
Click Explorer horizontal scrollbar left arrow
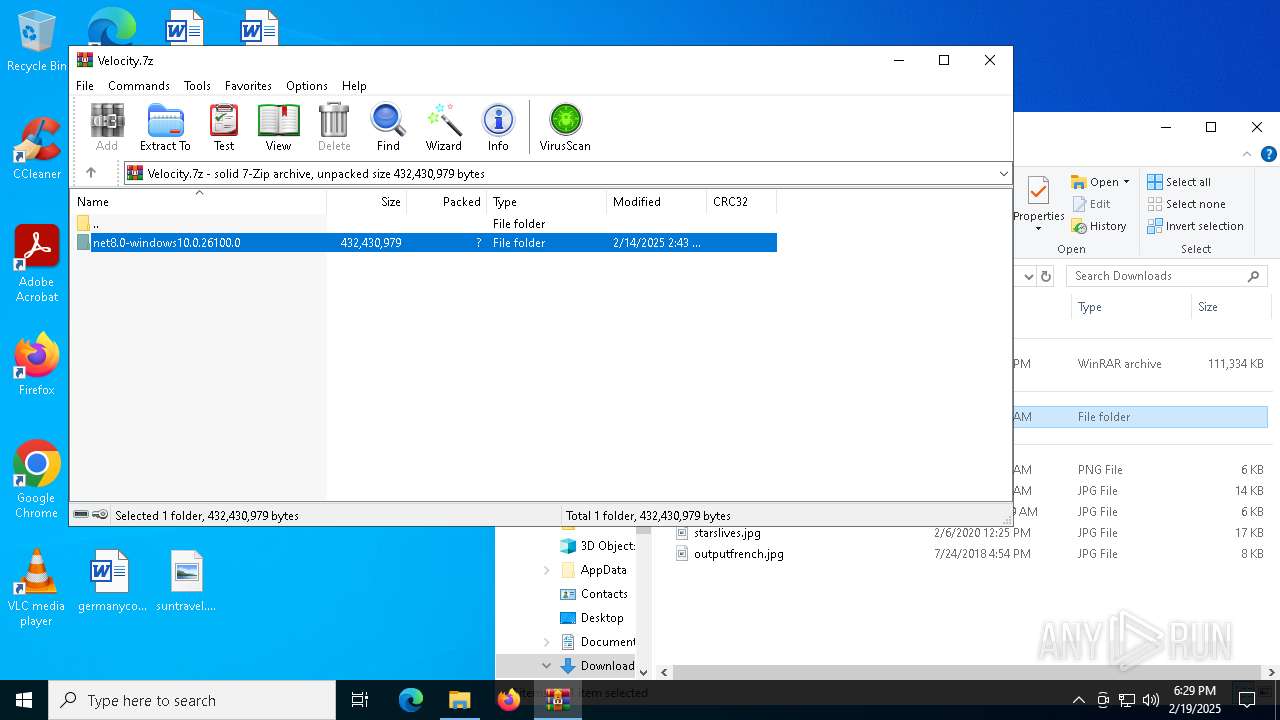pos(665,673)
